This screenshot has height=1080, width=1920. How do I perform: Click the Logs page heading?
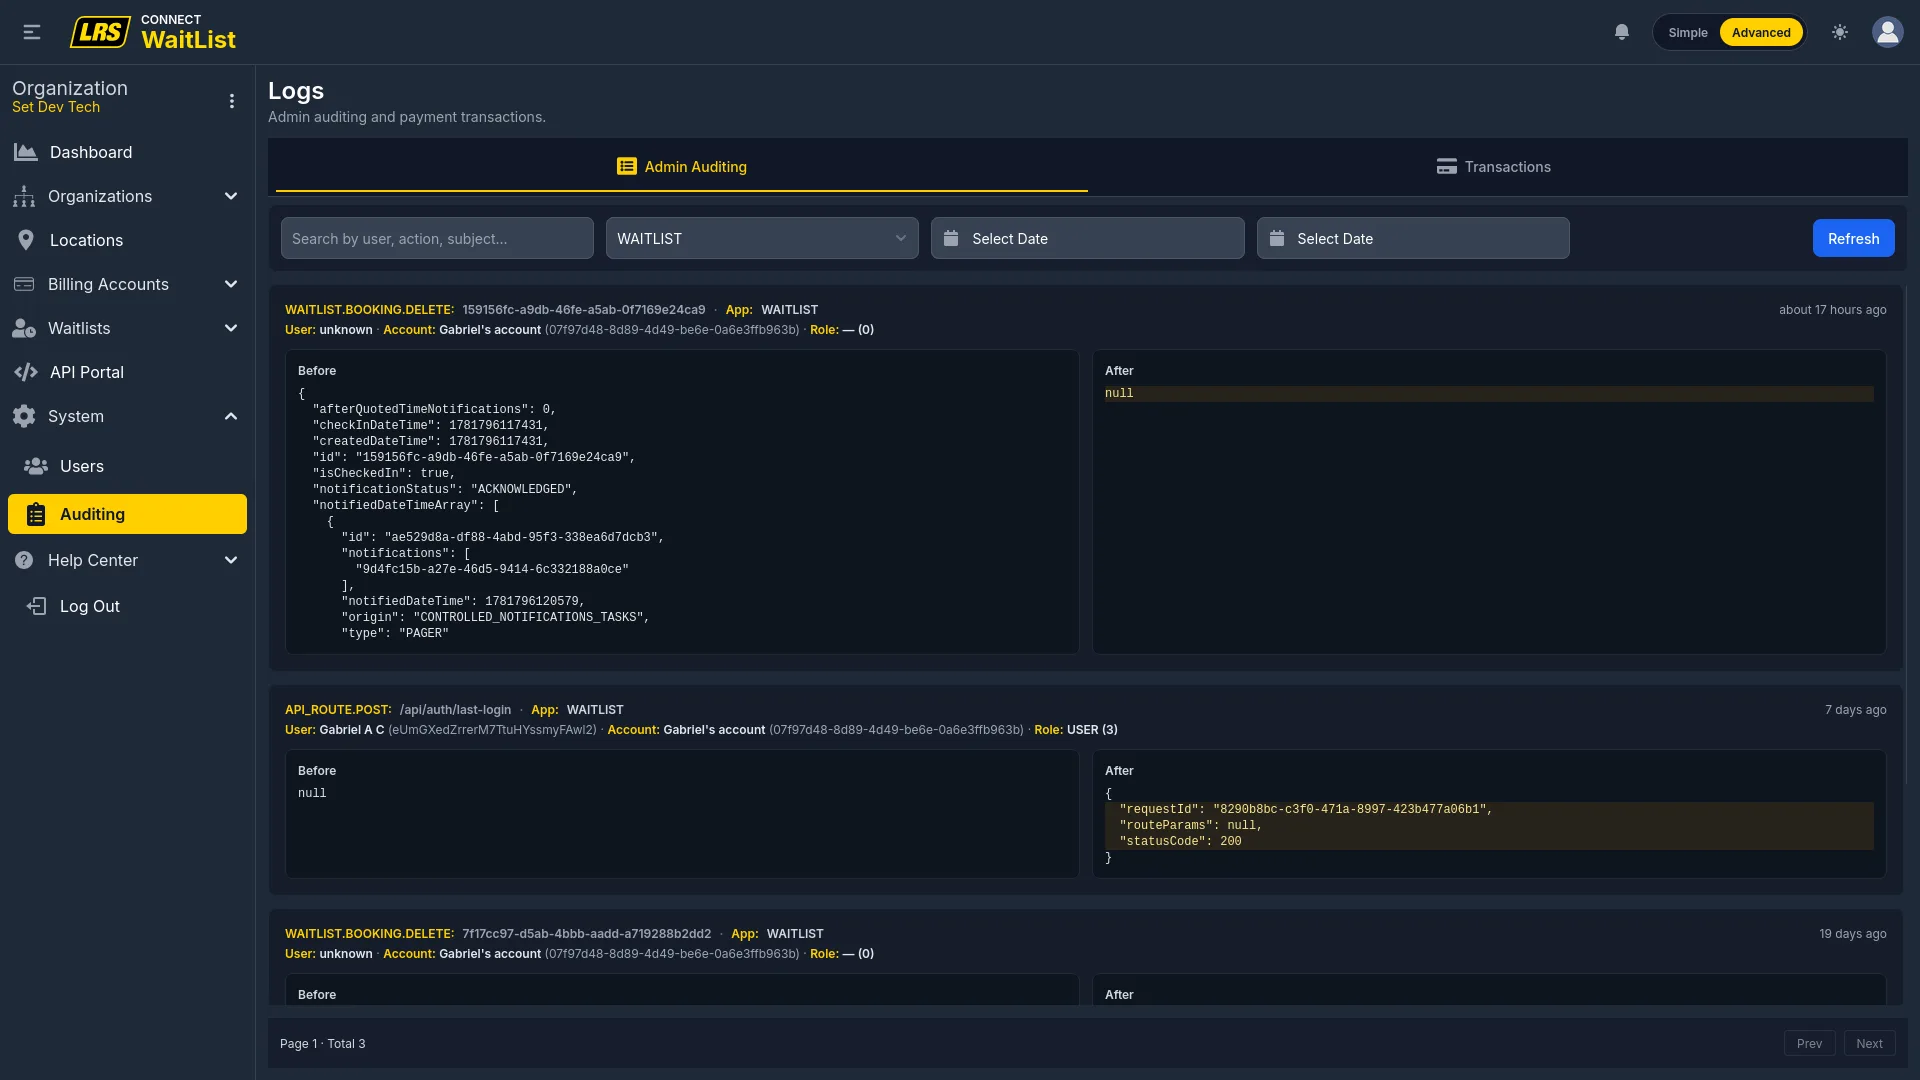tap(296, 91)
